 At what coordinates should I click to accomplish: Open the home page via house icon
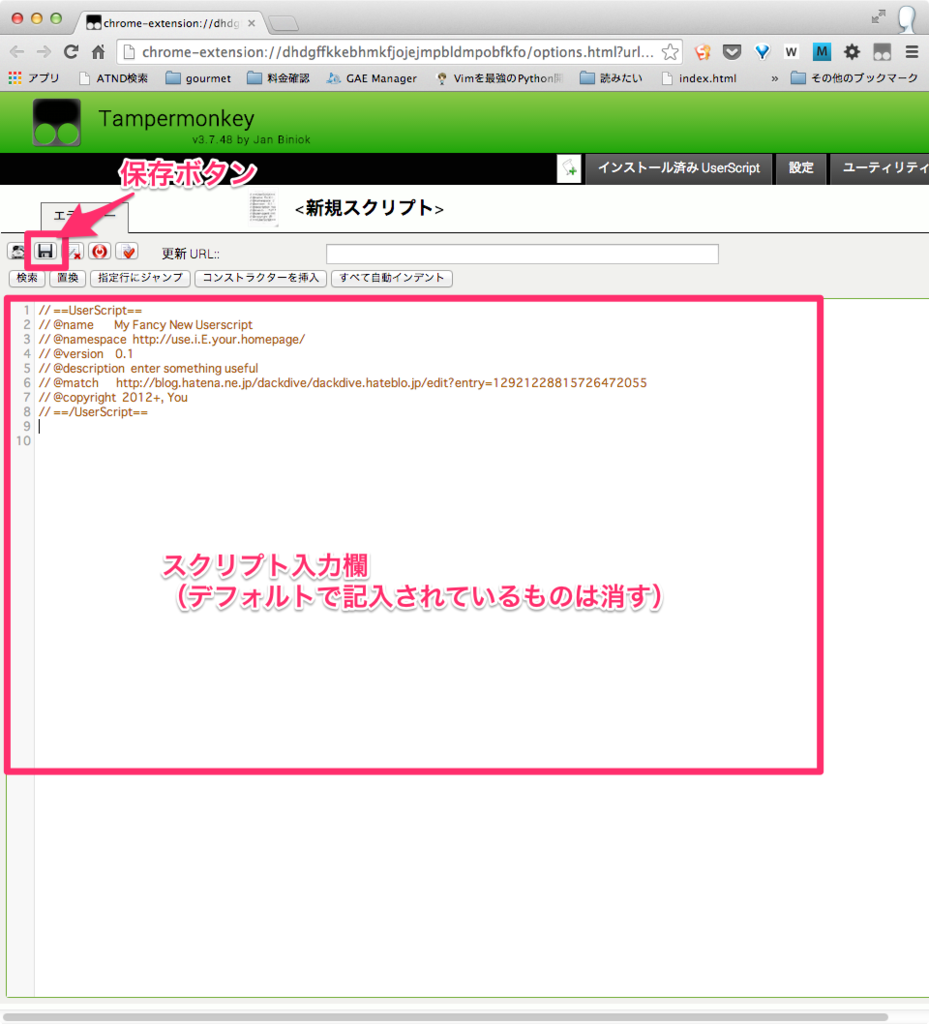click(x=99, y=52)
